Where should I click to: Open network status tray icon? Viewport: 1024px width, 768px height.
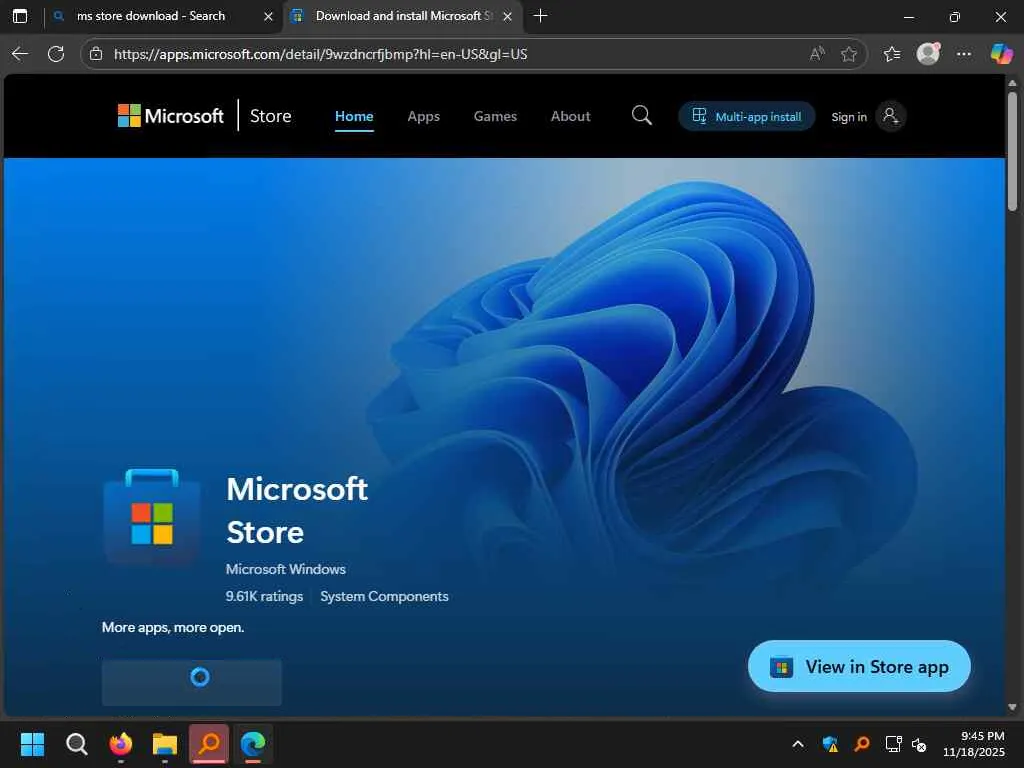point(893,744)
